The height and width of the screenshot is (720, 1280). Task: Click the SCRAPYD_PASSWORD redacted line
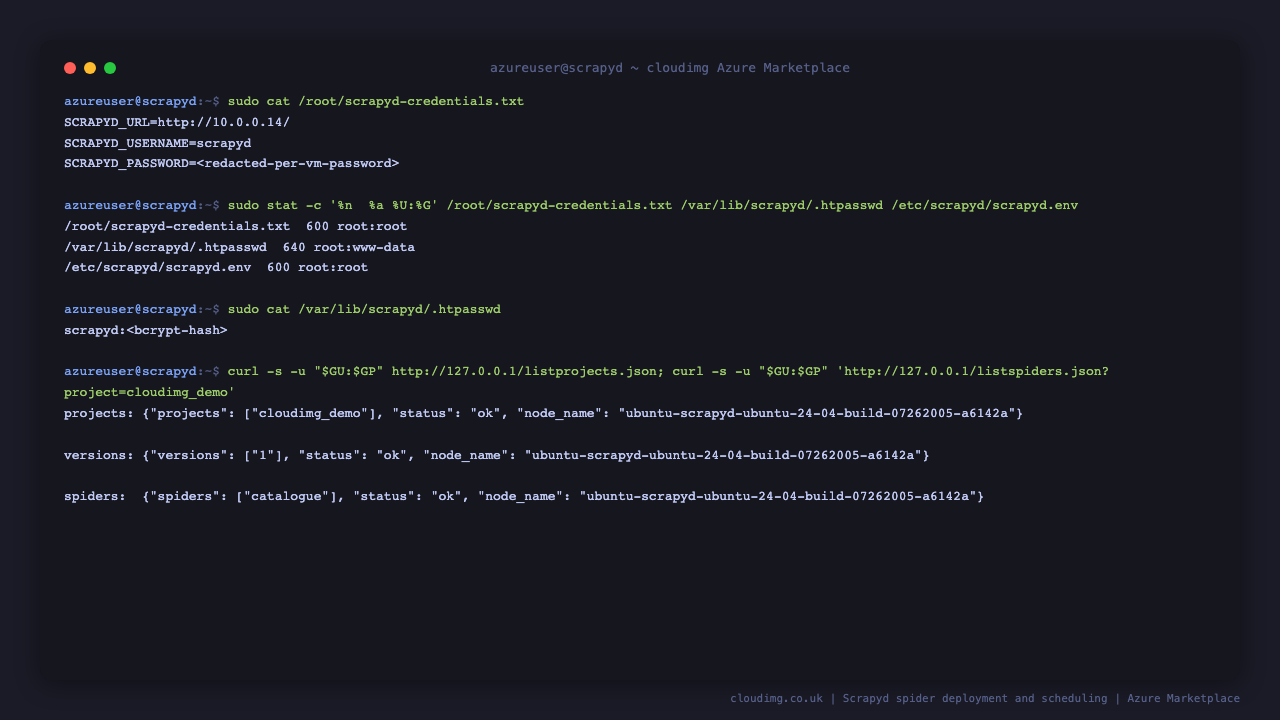(x=232, y=163)
